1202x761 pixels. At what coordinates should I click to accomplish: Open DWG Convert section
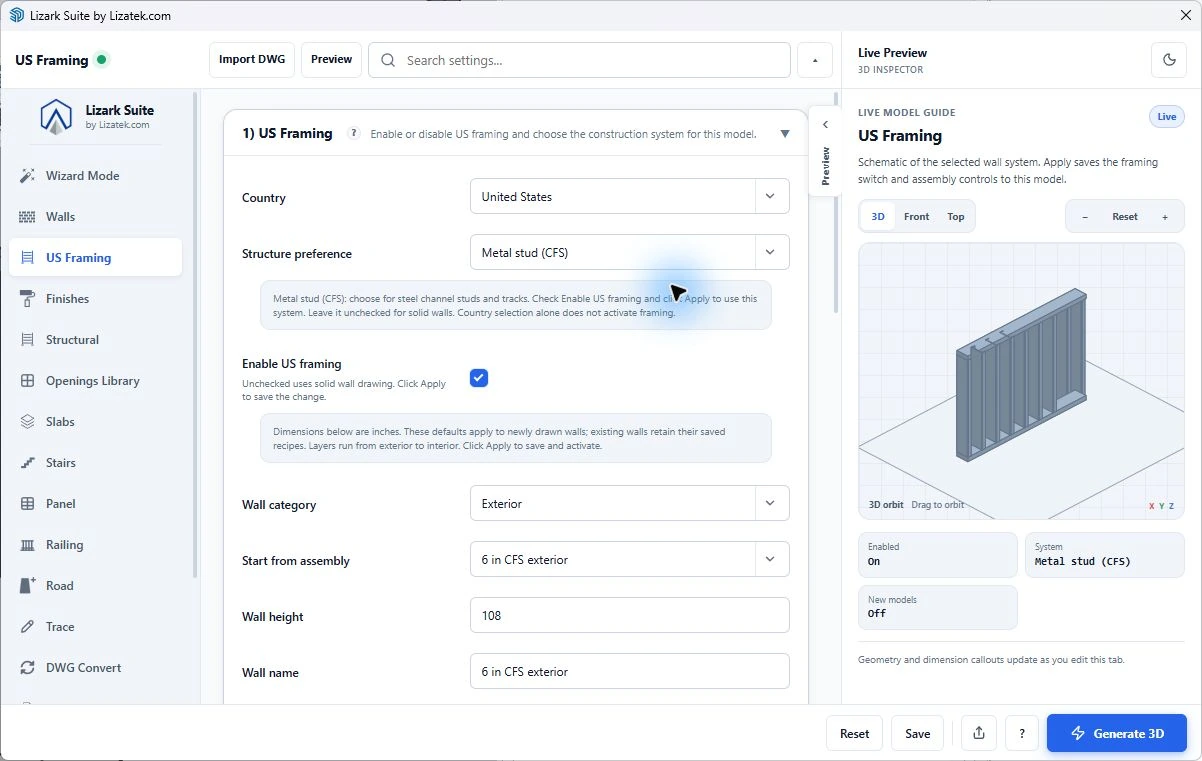tap(95, 668)
